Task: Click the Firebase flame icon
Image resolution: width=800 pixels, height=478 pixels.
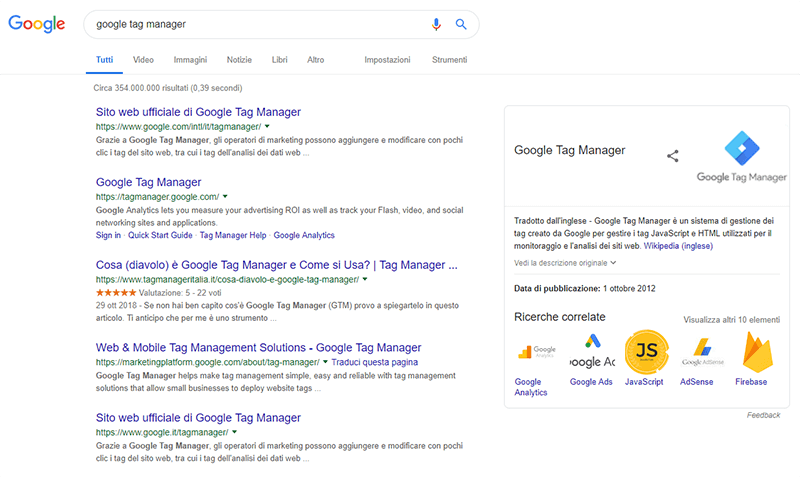Action: [758, 351]
